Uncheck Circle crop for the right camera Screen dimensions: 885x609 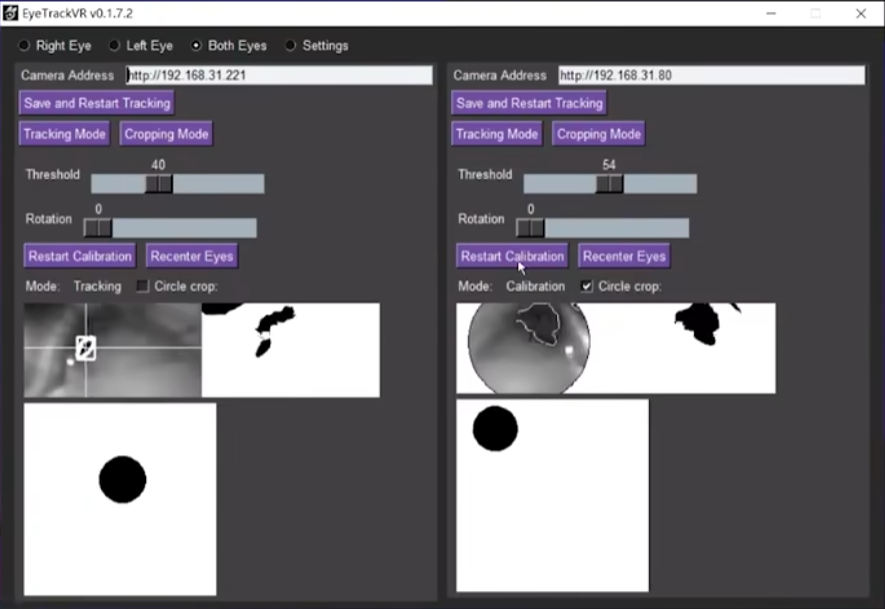585,286
